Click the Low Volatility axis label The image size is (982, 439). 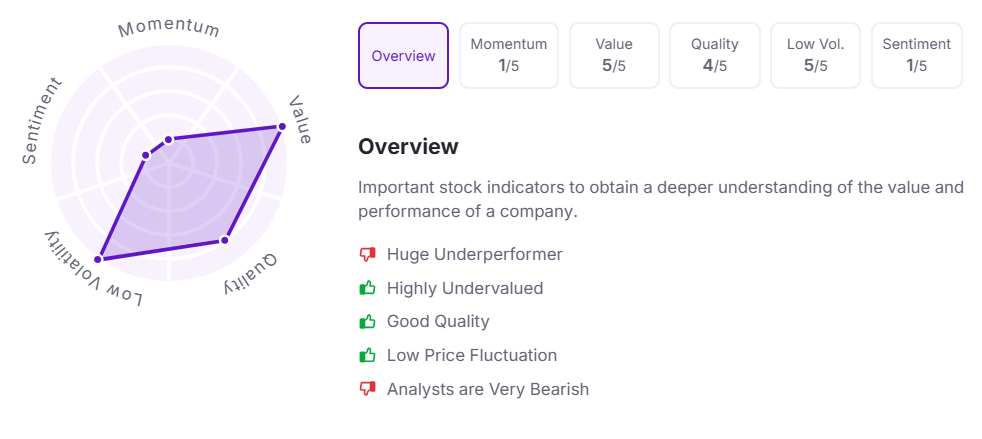pos(93,272)
